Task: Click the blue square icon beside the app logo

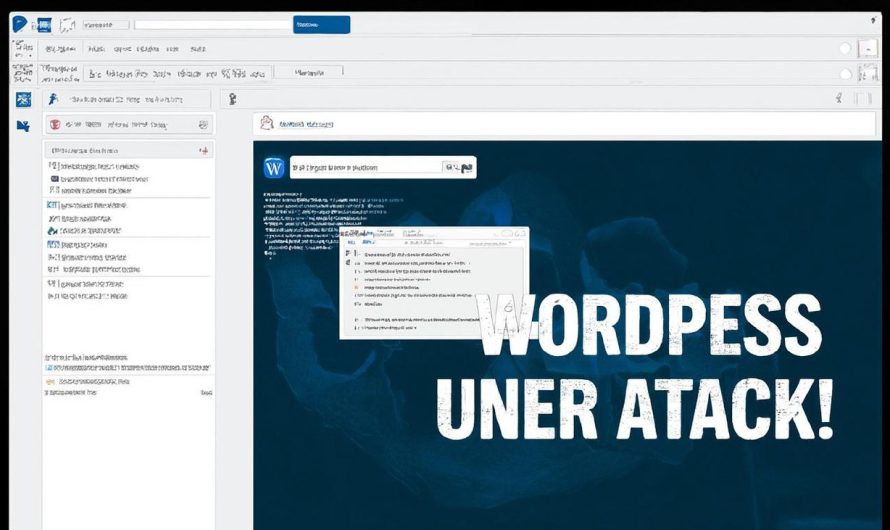Action: point(42,25)
